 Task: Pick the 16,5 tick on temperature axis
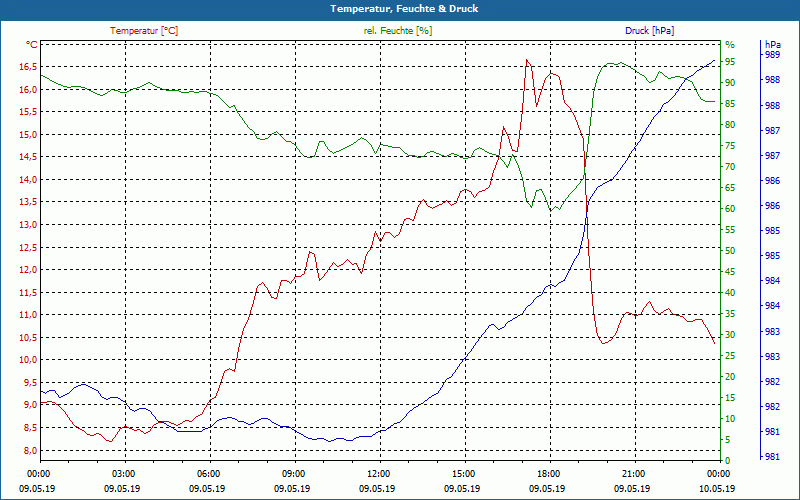click(28, 67)
